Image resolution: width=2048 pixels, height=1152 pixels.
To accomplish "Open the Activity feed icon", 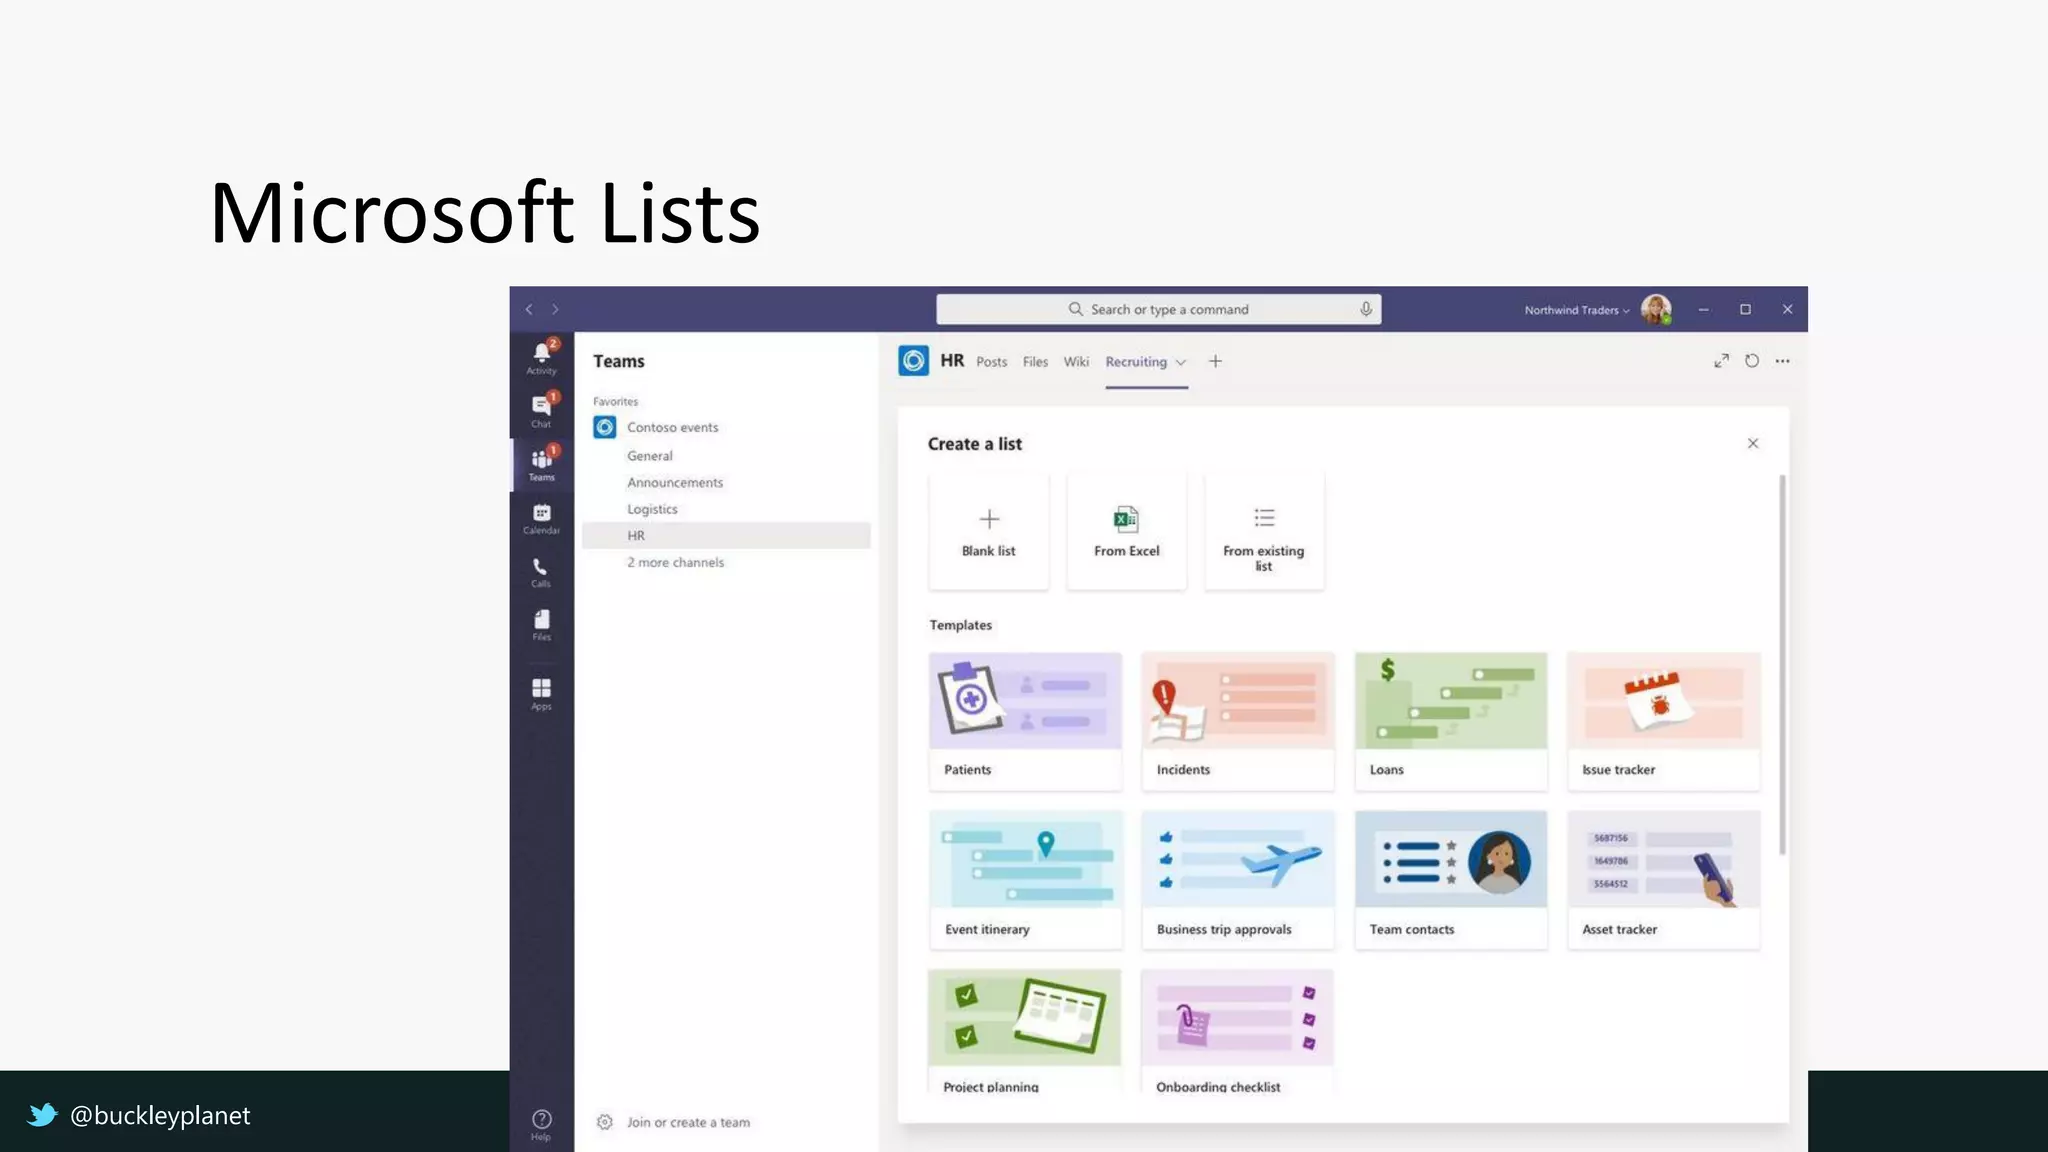I will [x=541, y=357].
